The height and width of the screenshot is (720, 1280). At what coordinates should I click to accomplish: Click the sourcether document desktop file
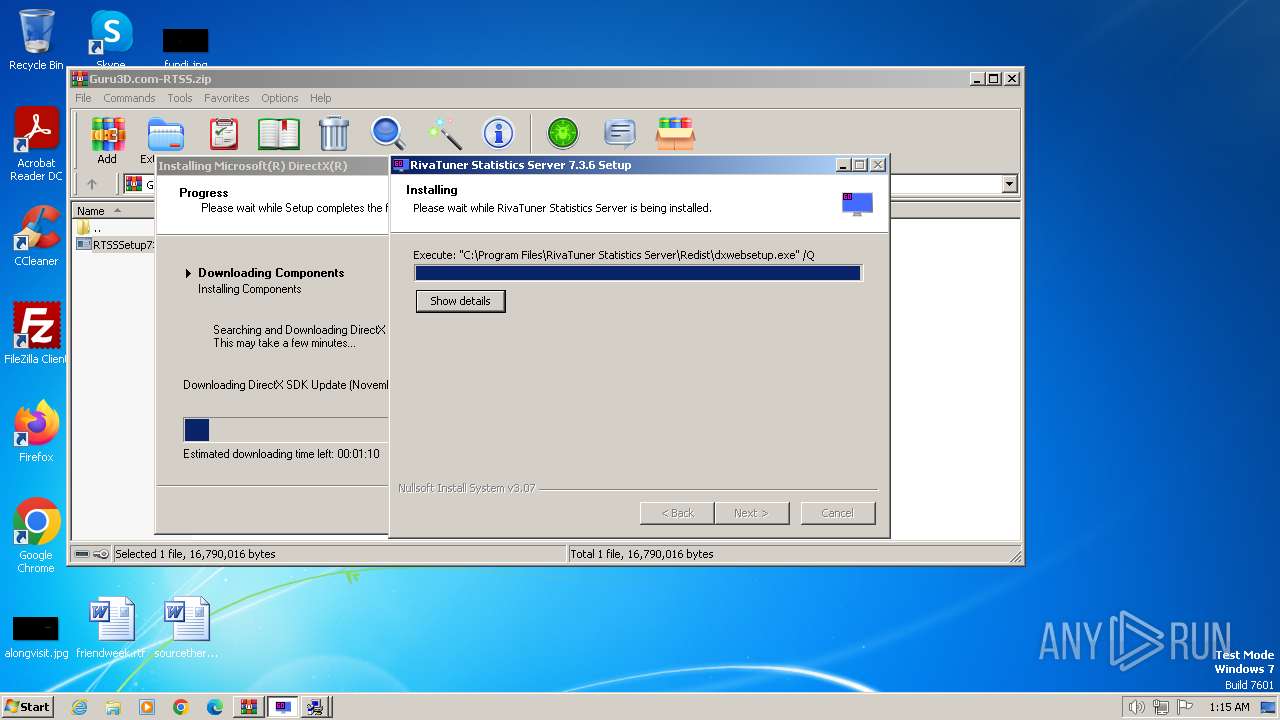coord(186,627)
